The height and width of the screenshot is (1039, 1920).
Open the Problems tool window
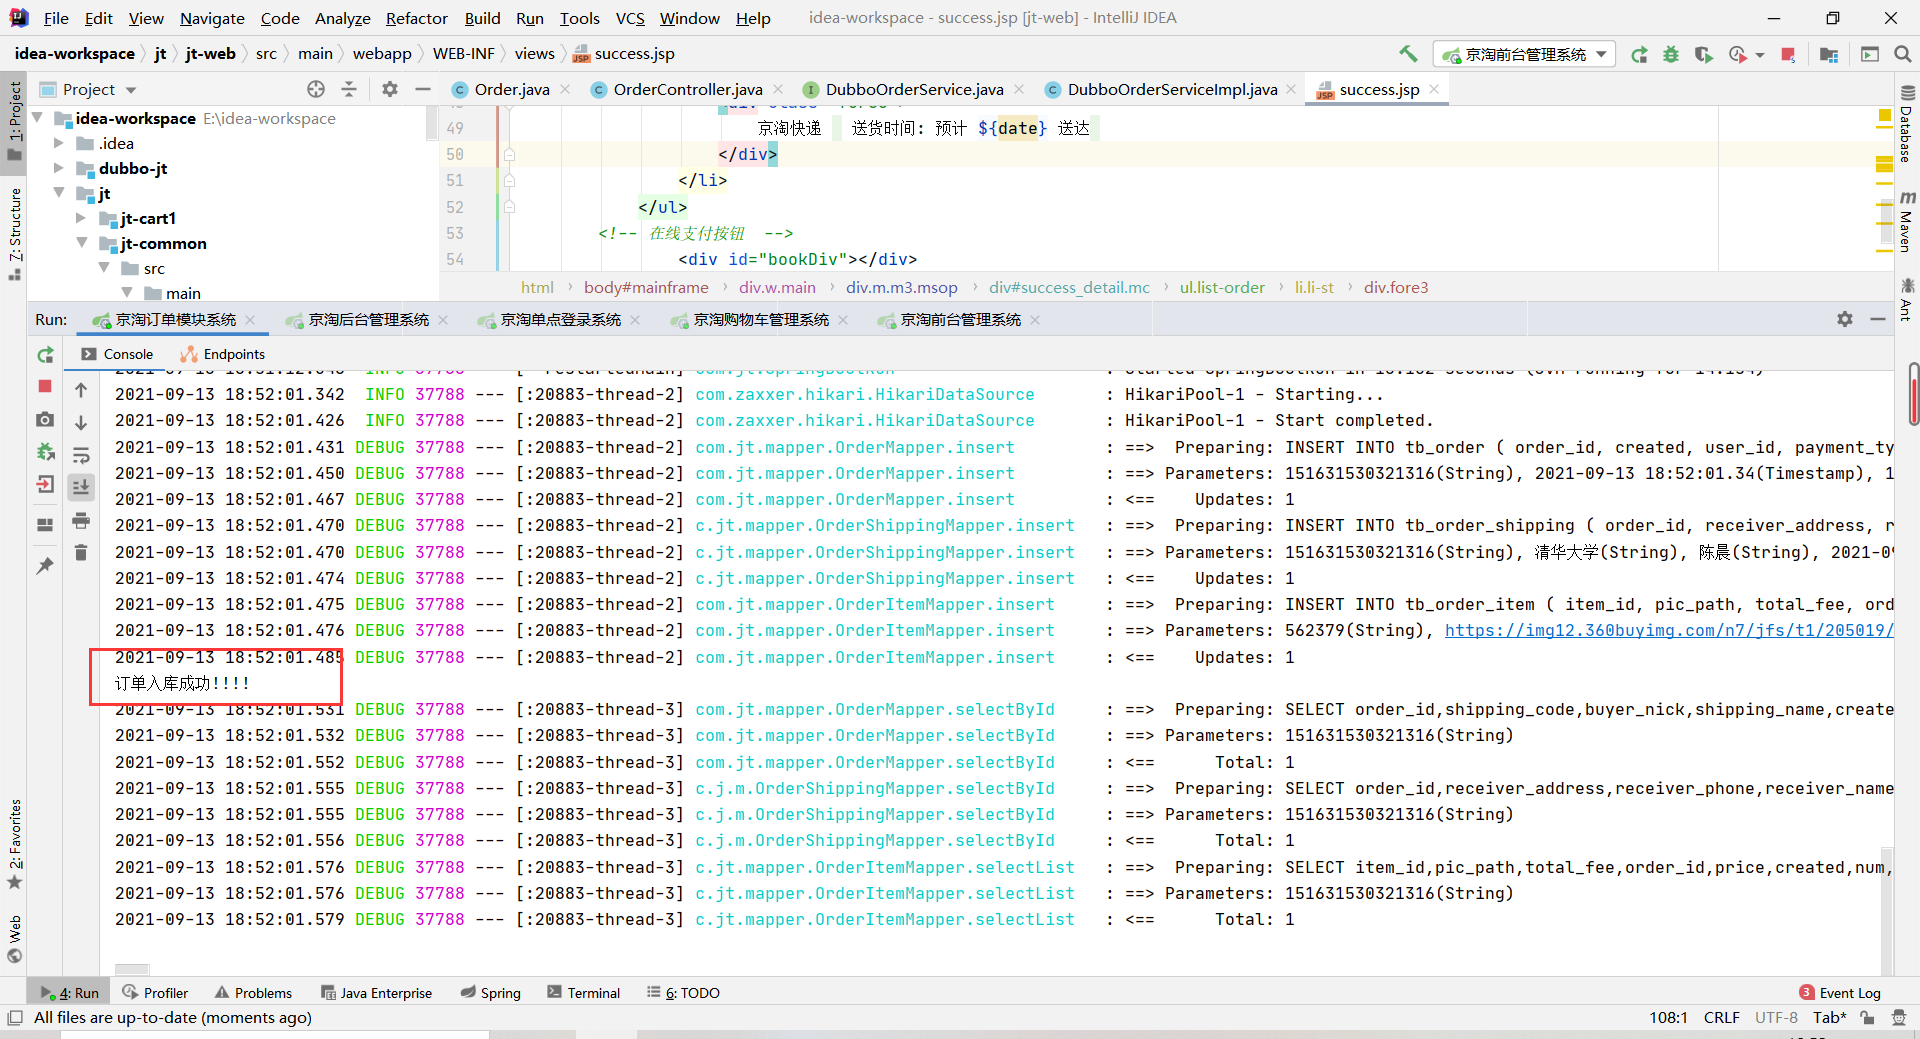click(253, 993)
